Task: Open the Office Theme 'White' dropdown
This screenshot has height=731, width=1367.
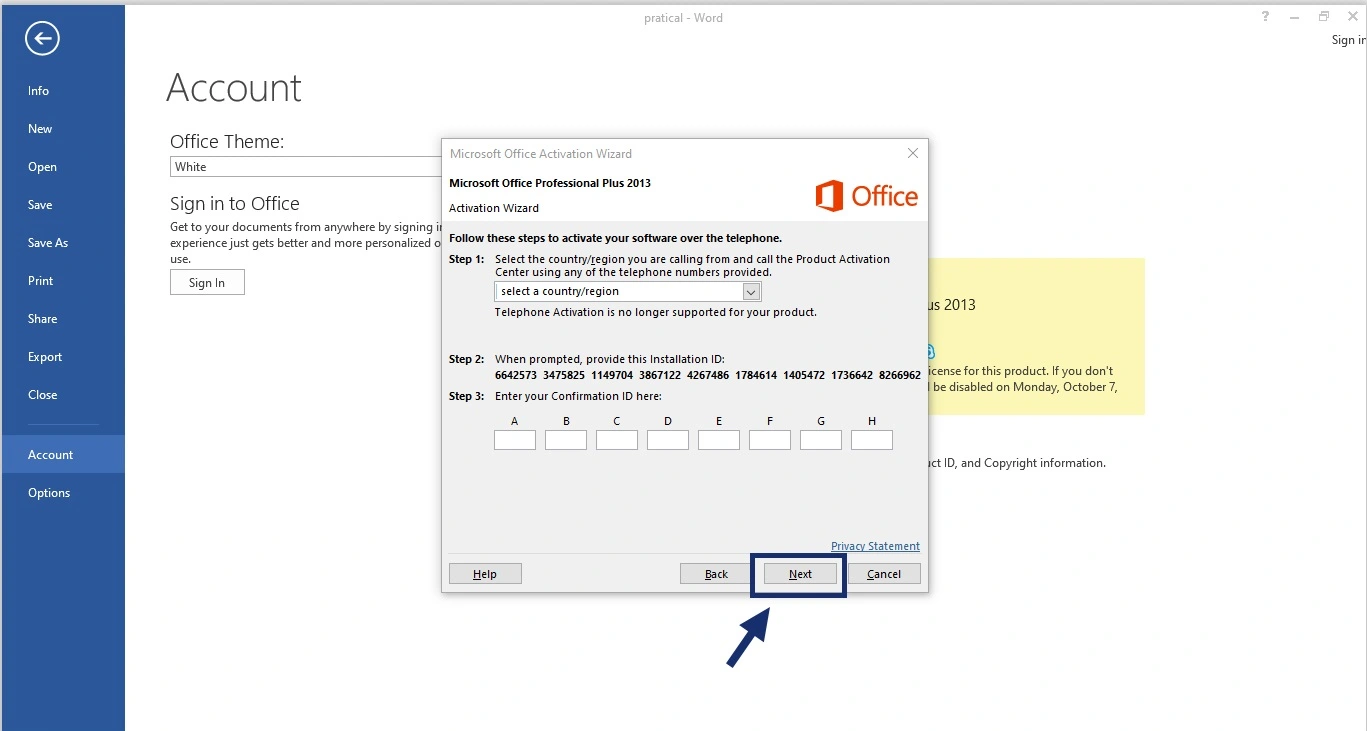Action: pos(306,167)
